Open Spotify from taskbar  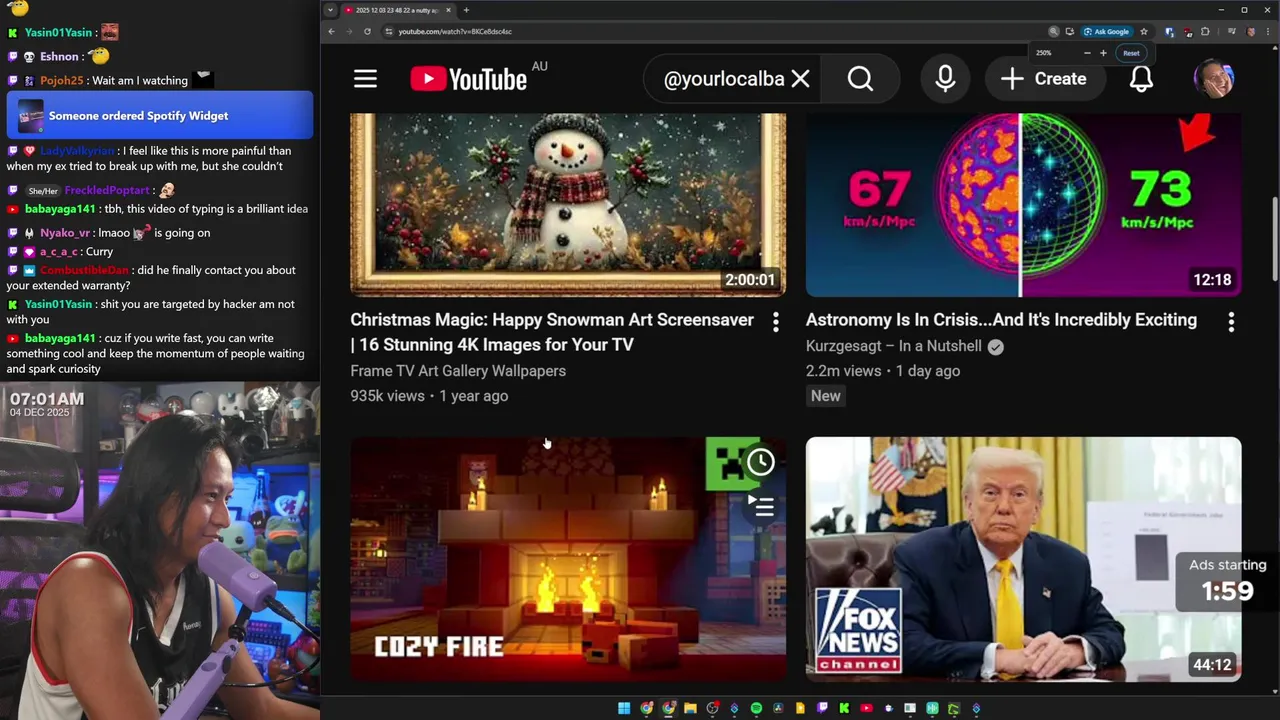click(756, 708)
